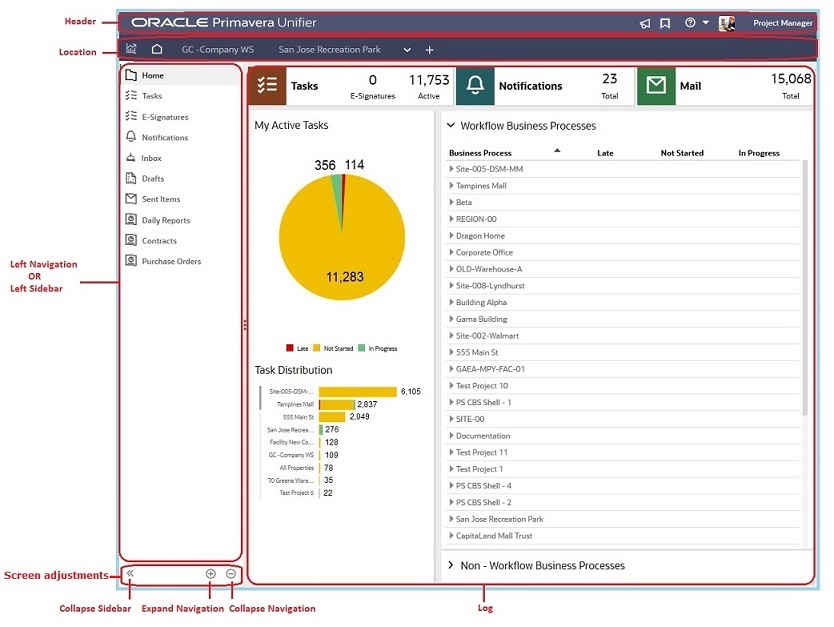Viewport: 834px width, 627px height.
Task: Click the green In Progress legend swatch
Action: [x=362, y=348]
